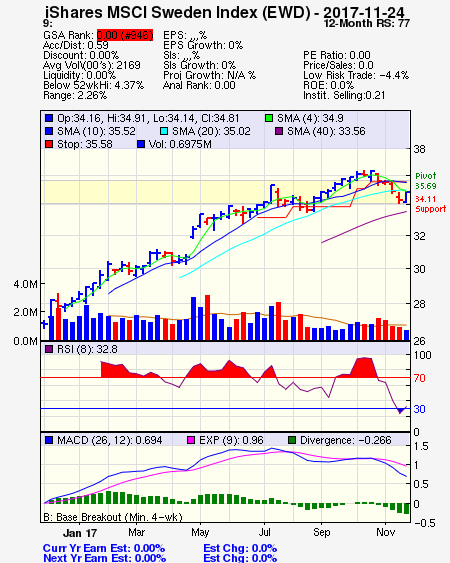Click the Below 52wkHi: 4.37% line
Image resolution: width=450 pixels, height=563 pixels.
[93, 85]
